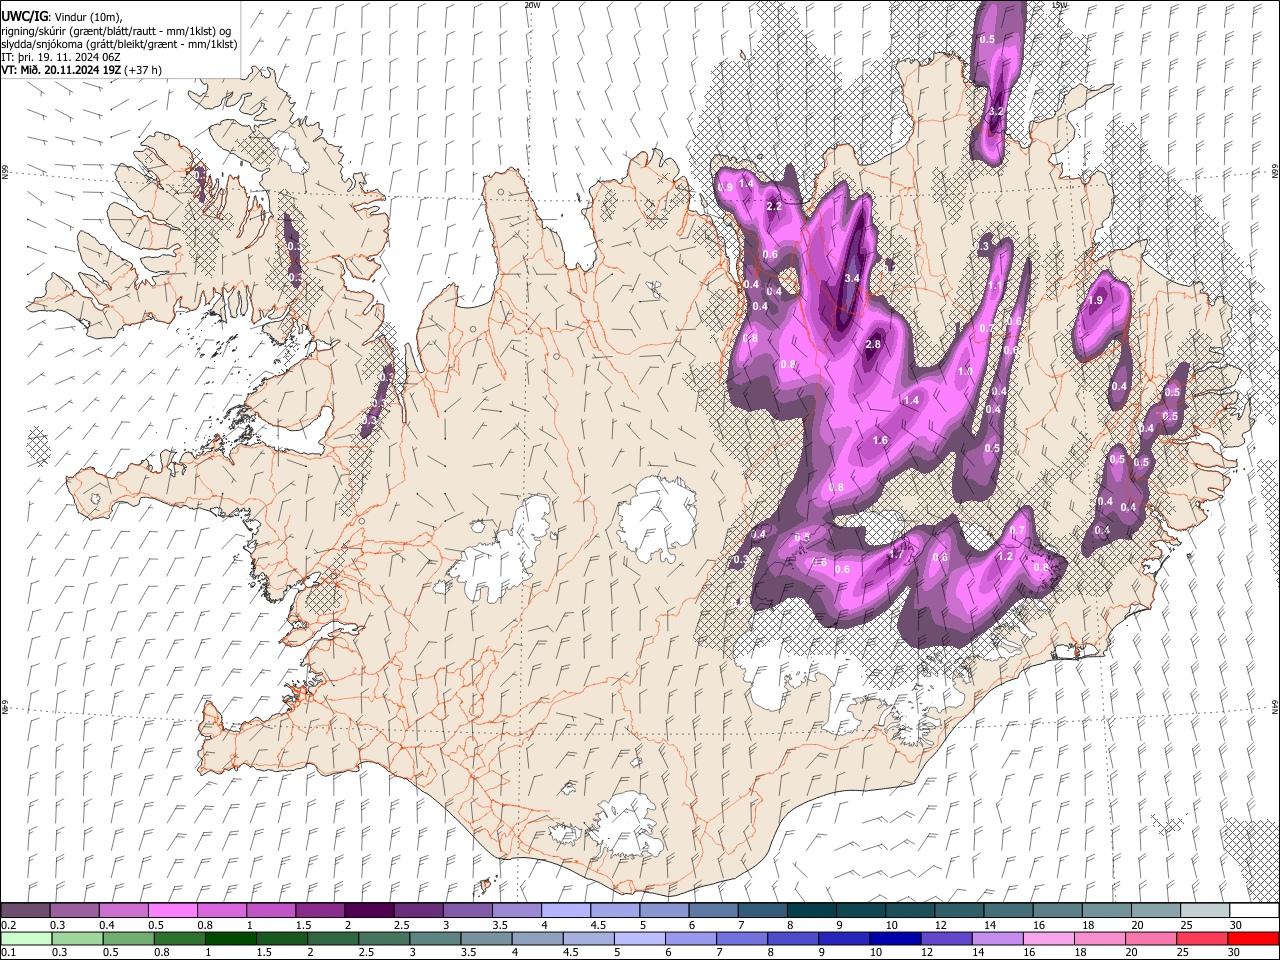
Task: Click the '2.5' label in the upper legend row
Action: [402, 925]
